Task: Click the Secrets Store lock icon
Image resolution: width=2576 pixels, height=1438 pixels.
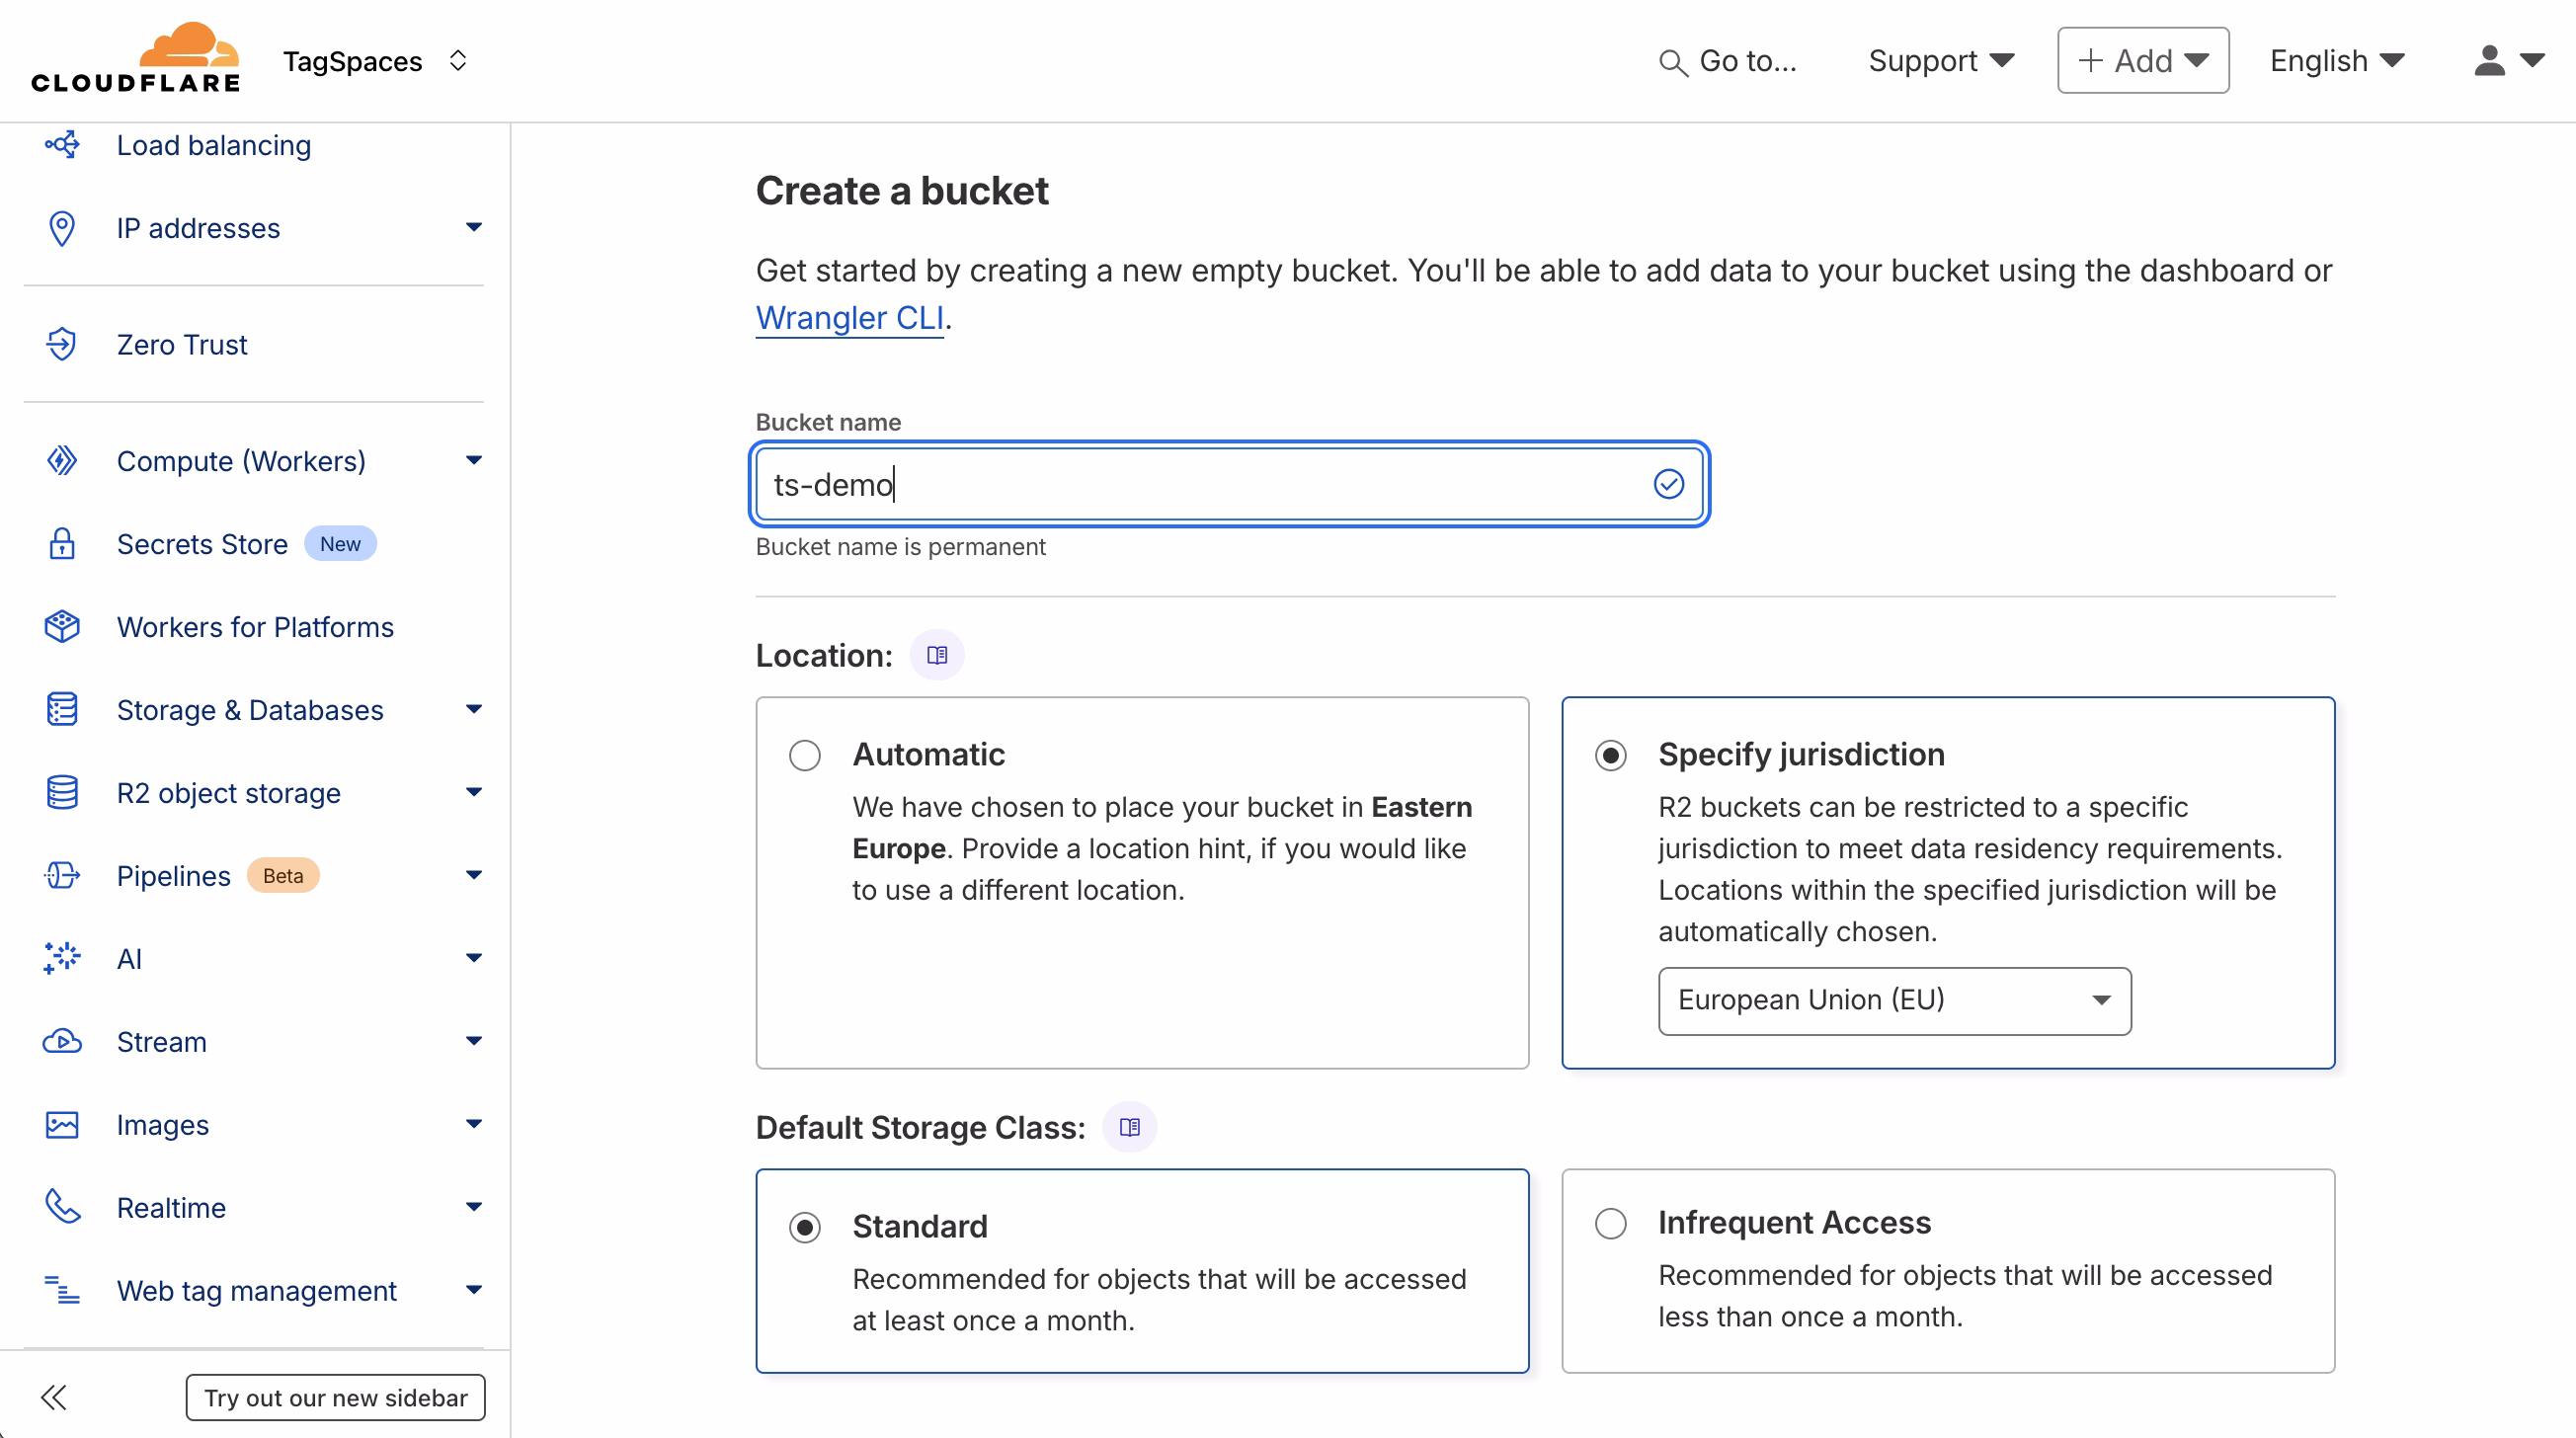Action: click(x=62, y=544)
